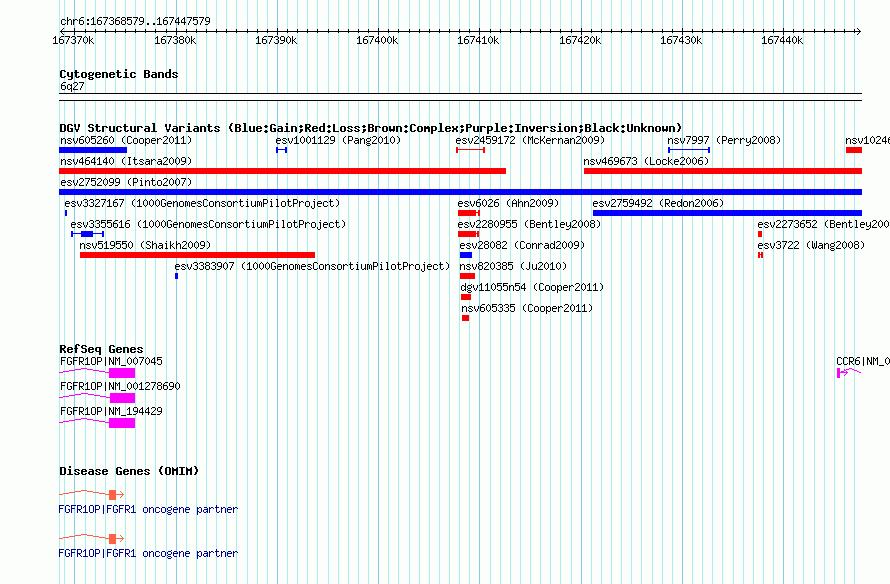Click the esv1001129 blue bracket glyph
This screenshot has height=584, width=890.
click(282, 150)
